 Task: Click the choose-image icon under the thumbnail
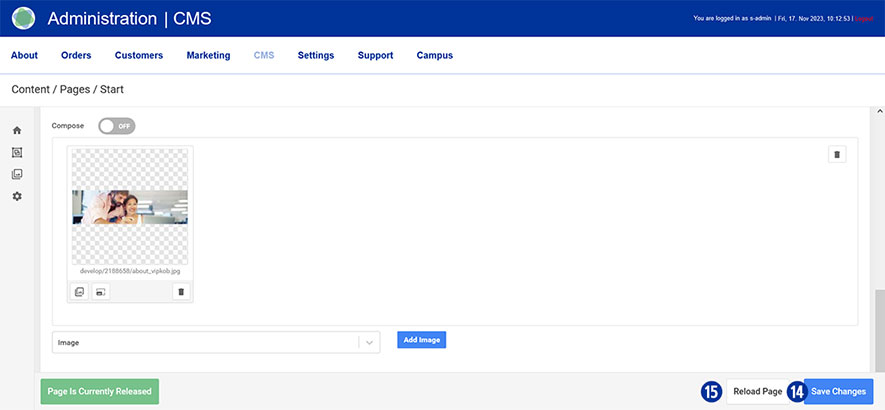(x=80, y=292)
